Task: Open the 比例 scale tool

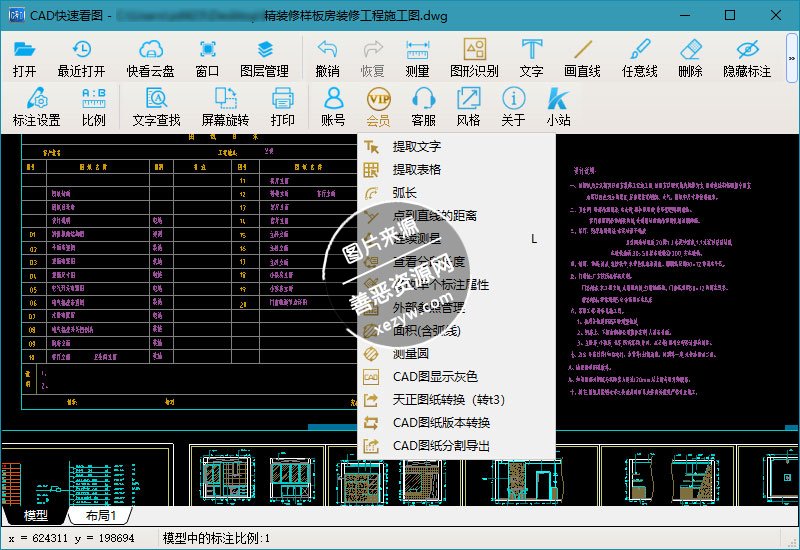Action: (x=93, y=107)
